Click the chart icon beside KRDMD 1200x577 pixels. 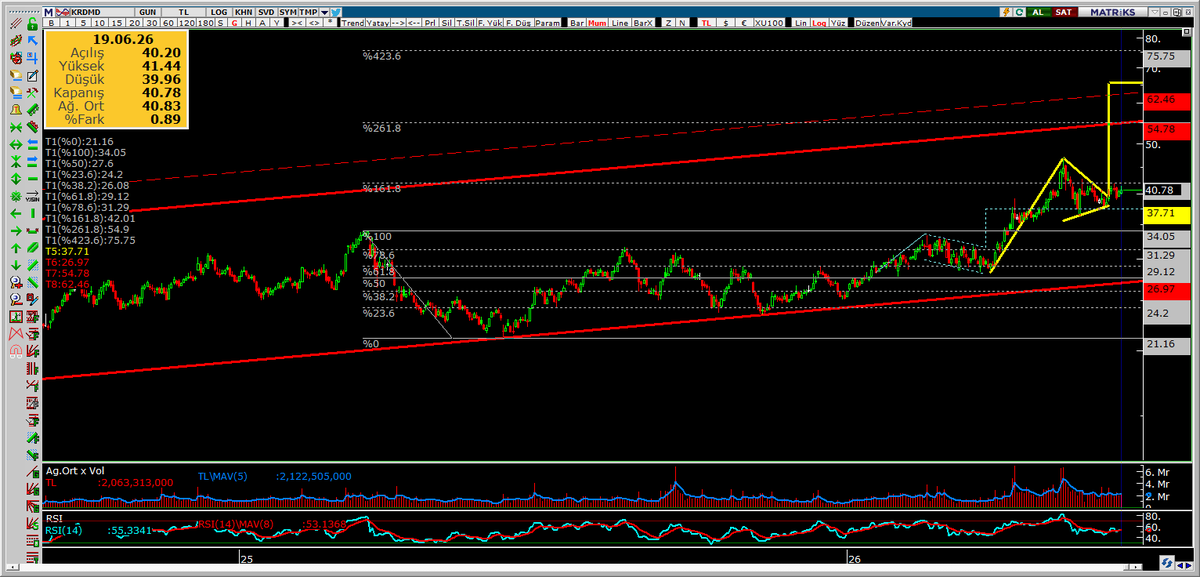pyautogui.click(x=63, y=12)
